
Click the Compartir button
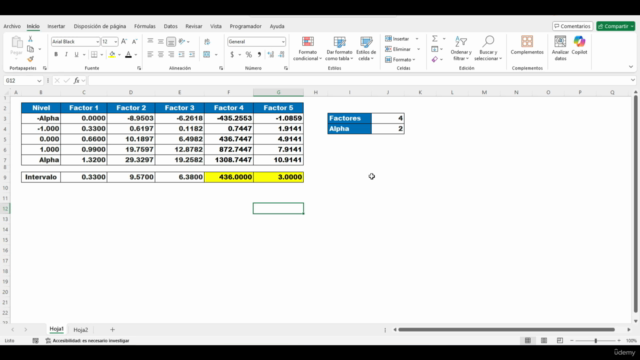616,26
